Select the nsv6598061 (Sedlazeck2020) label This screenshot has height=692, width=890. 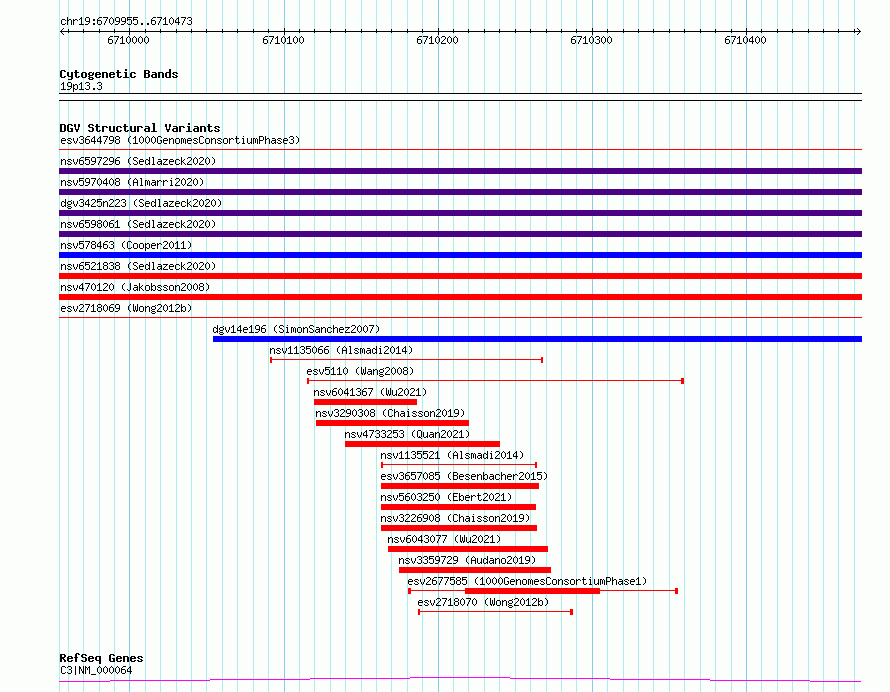[138, 224]
